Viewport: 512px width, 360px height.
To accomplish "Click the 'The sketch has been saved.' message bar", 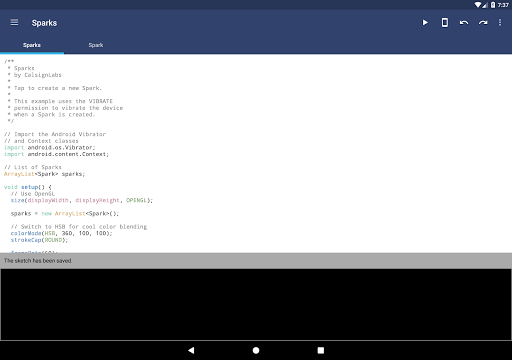I will coord(256,261).
